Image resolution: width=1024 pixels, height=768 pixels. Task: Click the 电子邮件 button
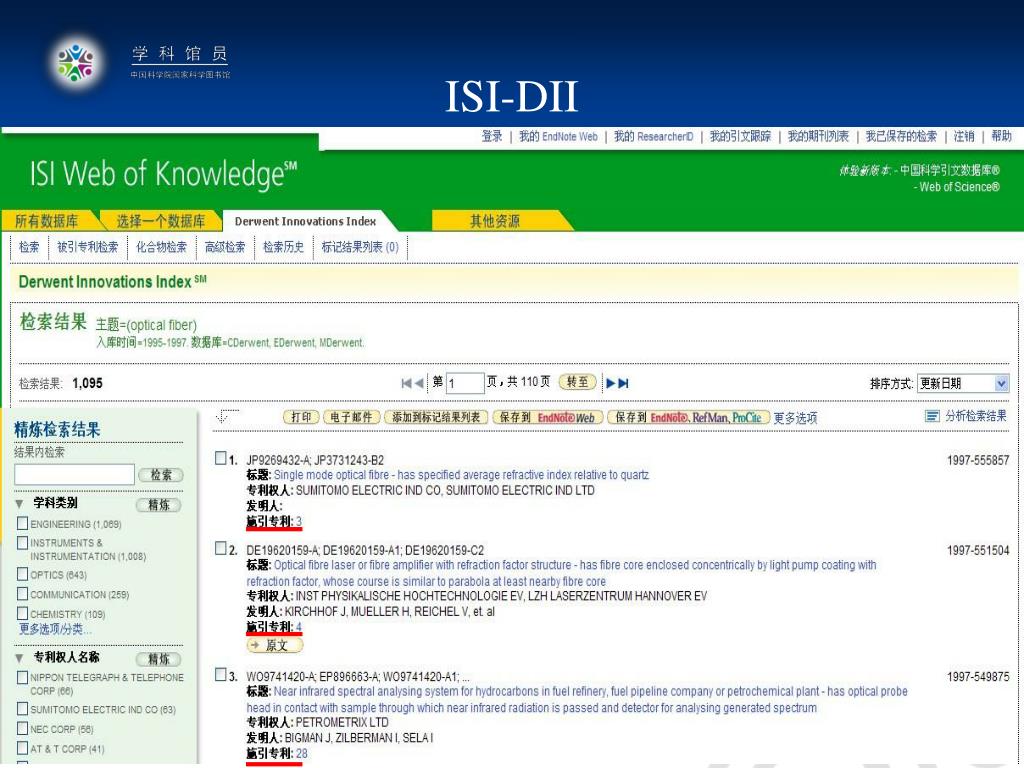[352, 417]
